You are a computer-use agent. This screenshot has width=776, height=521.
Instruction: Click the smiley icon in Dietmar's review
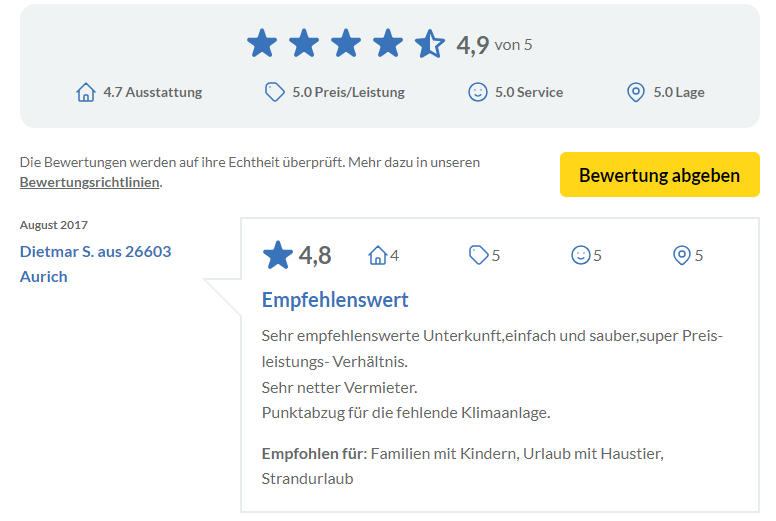tap(581, 255)
